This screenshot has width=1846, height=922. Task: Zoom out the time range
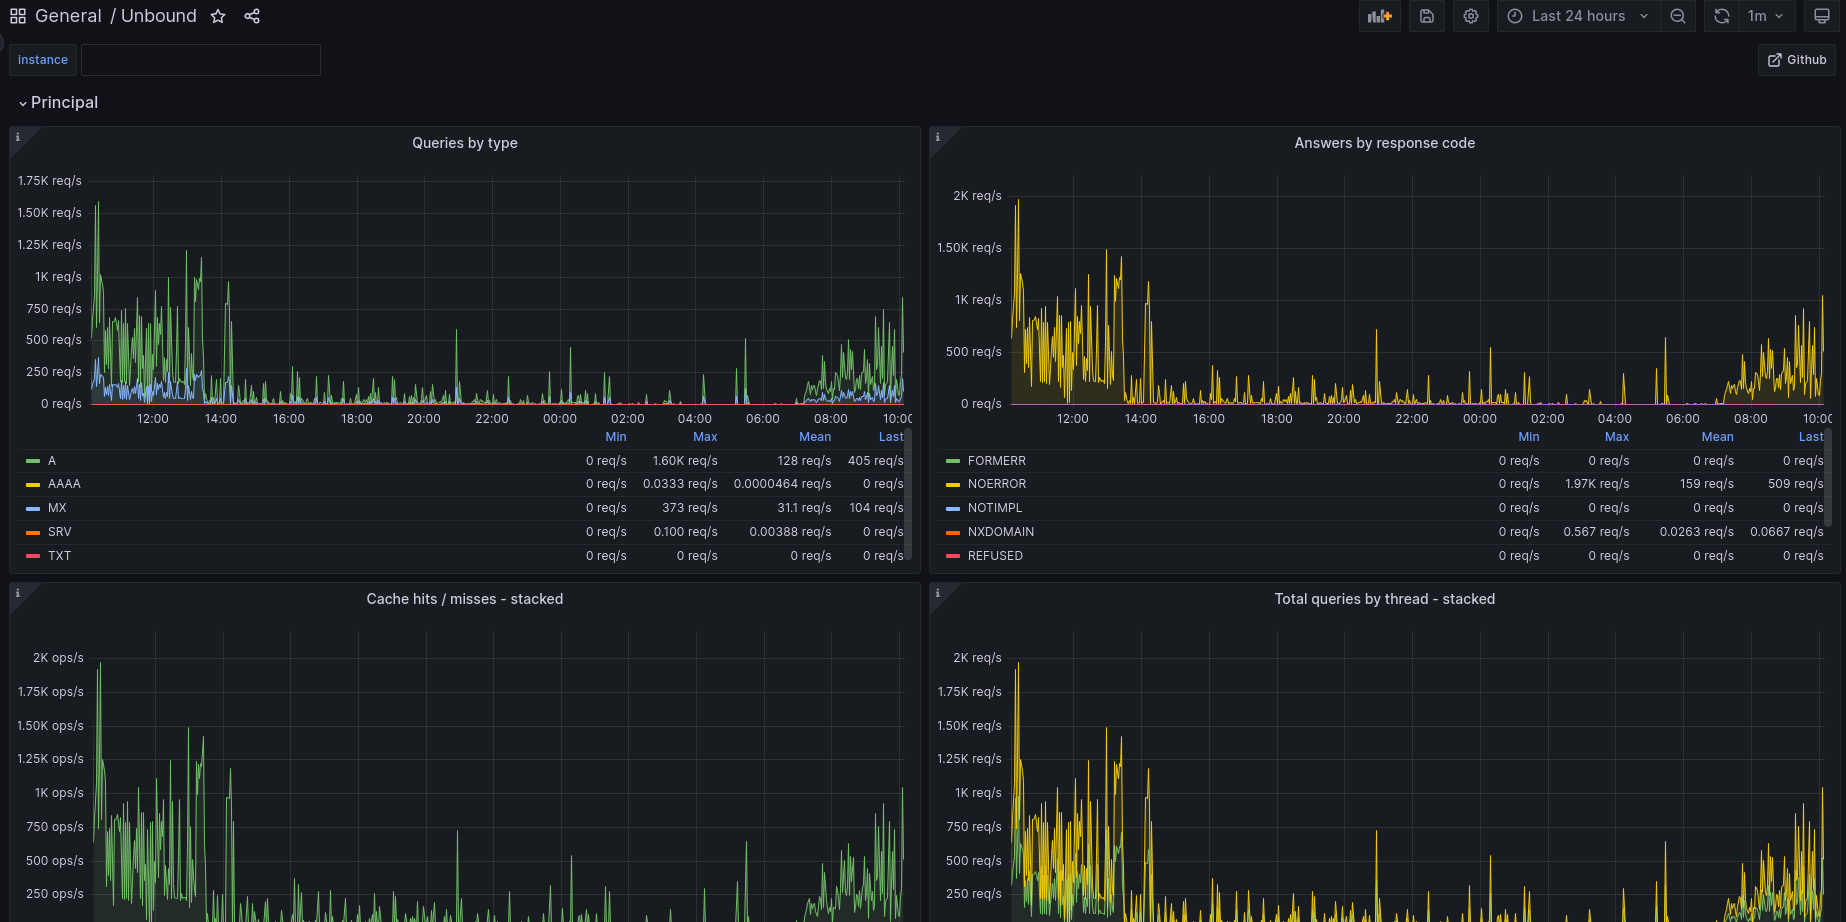pos(1678,16)
